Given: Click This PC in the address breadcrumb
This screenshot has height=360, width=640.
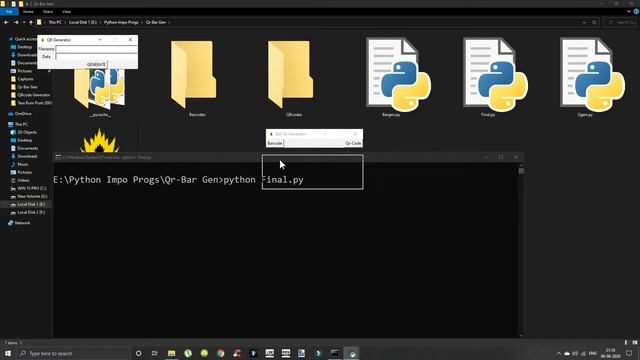Looking at the screenshot, I should coord(55,22).
